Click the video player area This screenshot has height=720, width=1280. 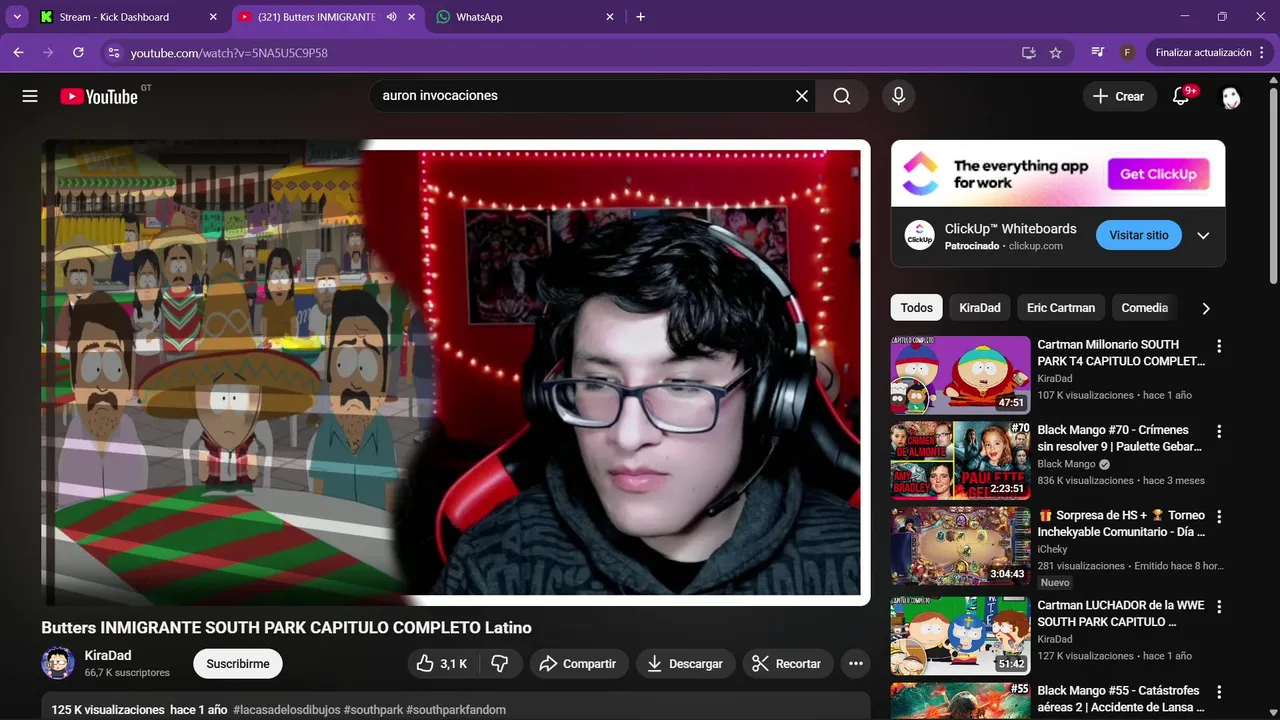(456, 372)
